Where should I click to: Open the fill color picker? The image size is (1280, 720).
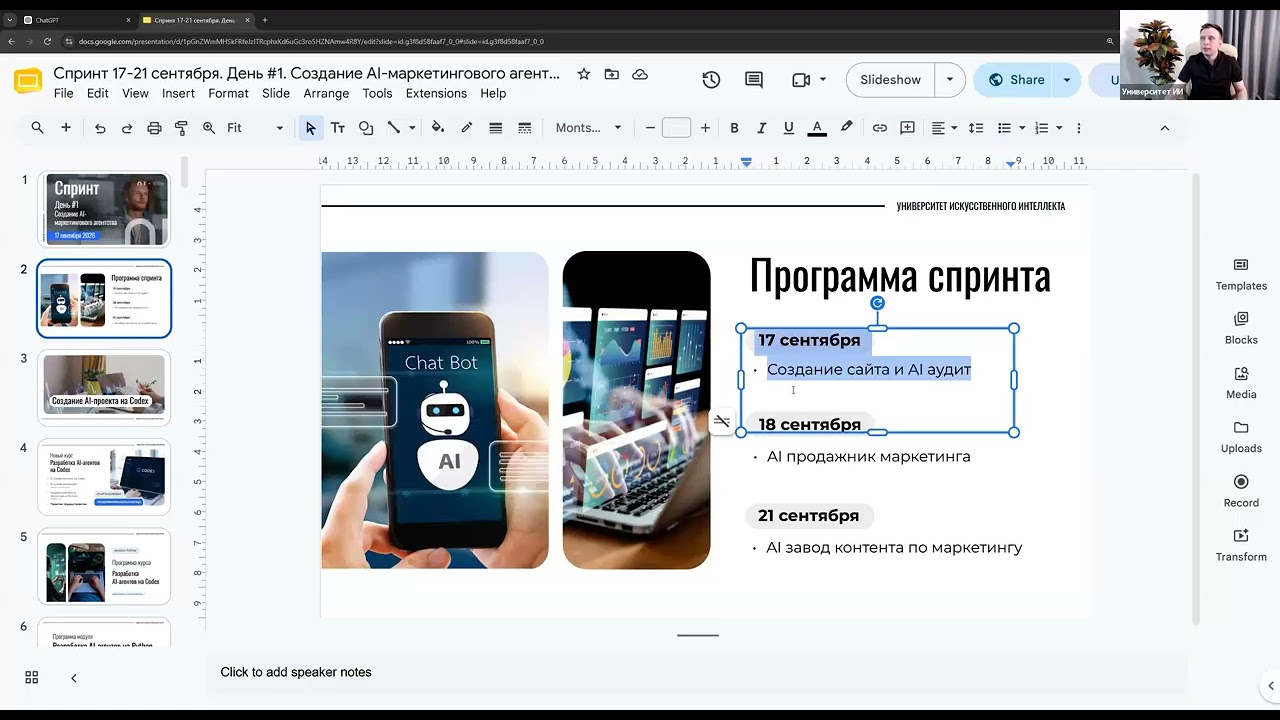(438, 128)
